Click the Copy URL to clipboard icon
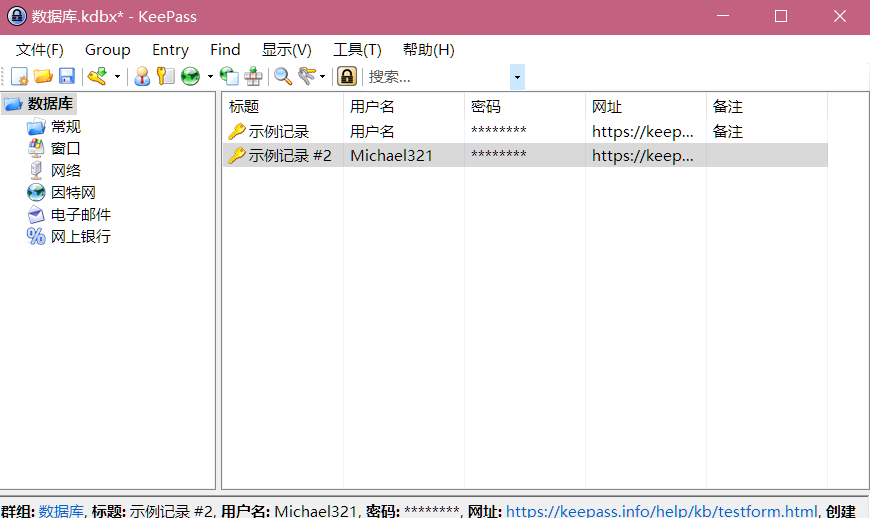Screen dimensions: 870x518 229,76
